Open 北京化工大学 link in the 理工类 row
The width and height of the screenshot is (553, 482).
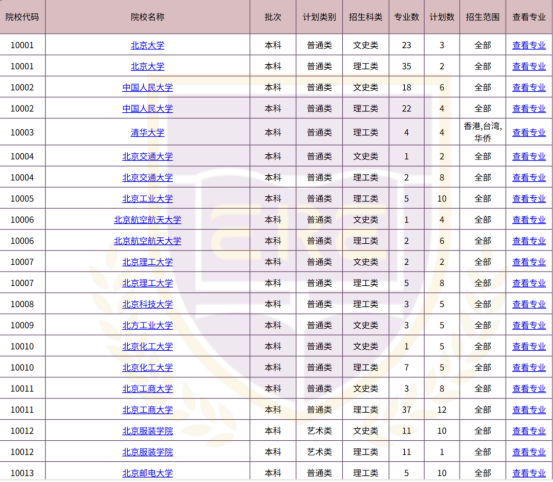coord(147,367)
